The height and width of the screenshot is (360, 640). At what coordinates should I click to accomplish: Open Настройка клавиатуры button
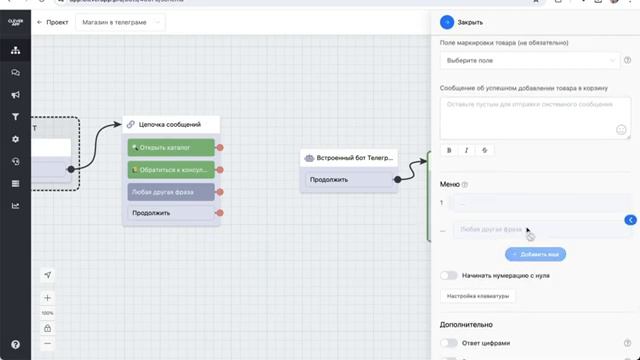478,296
